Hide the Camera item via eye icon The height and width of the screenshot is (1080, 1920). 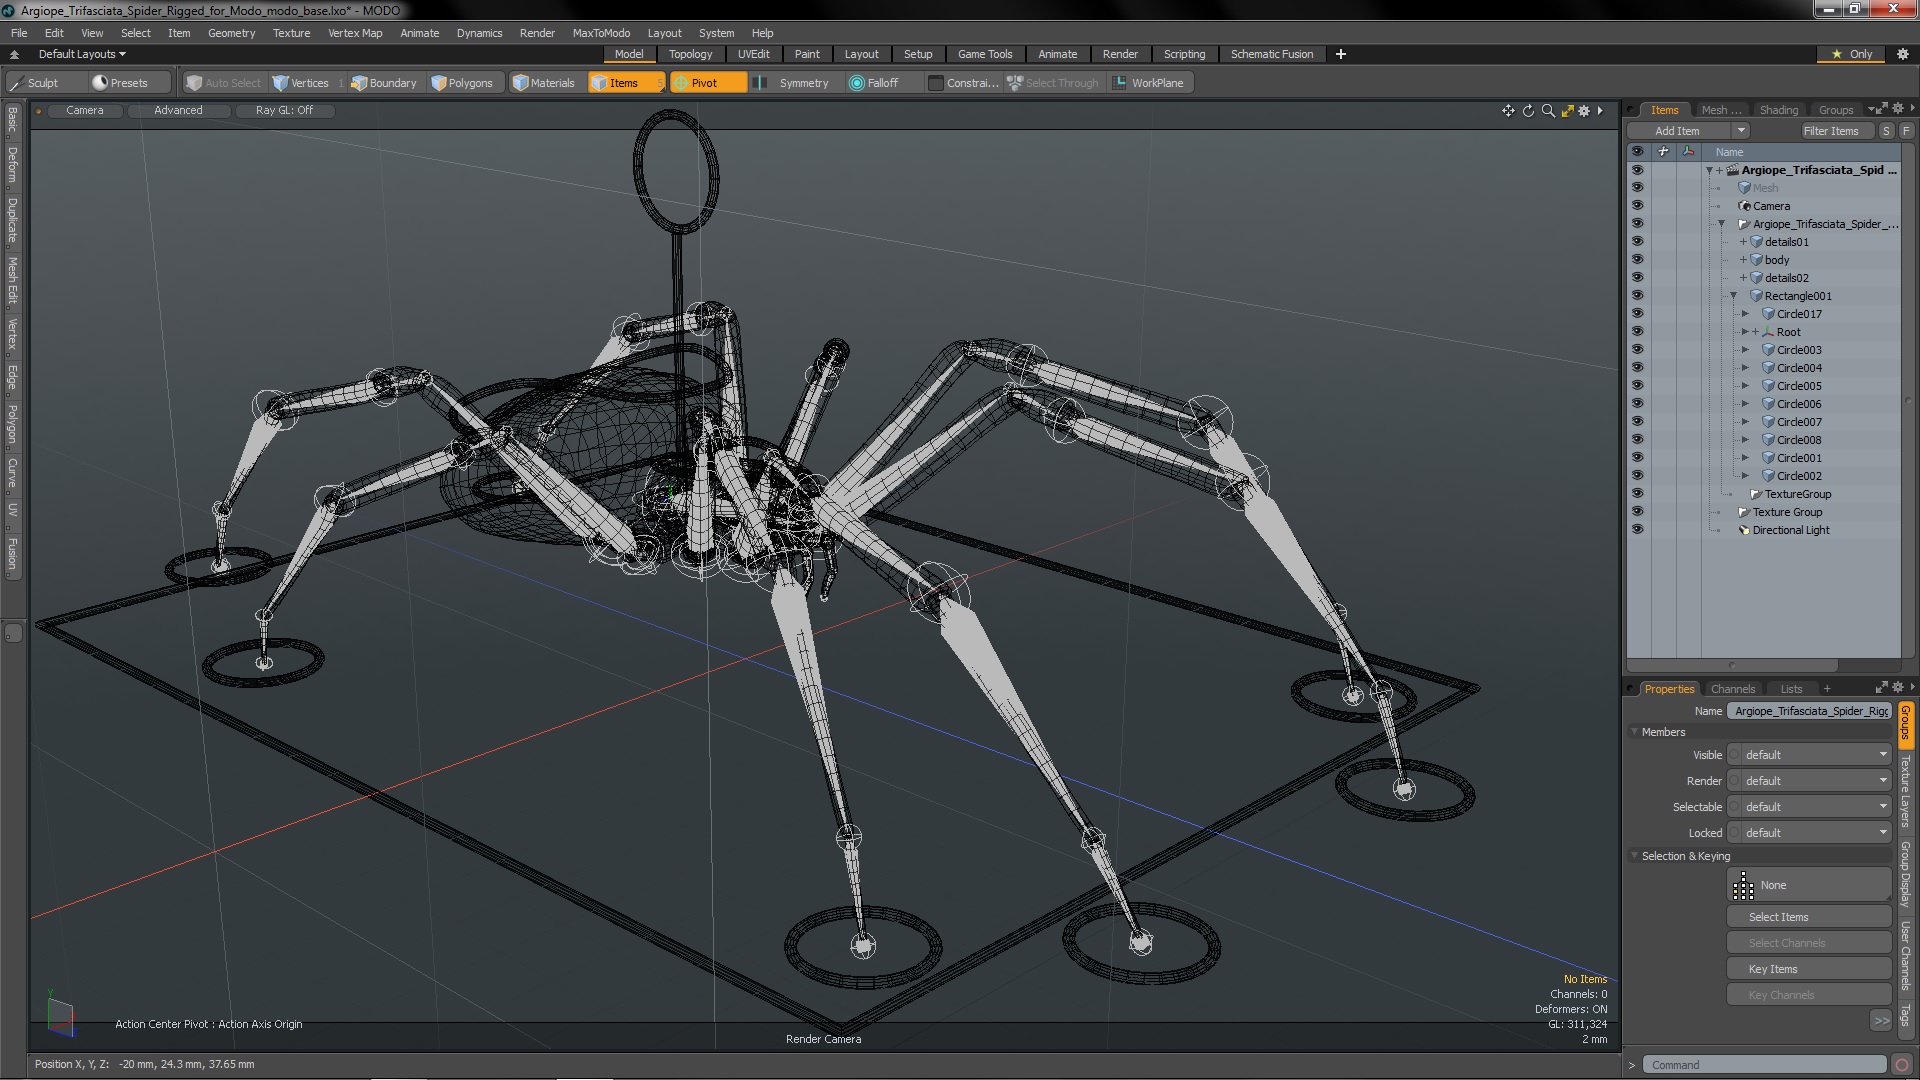[1637, 206]
